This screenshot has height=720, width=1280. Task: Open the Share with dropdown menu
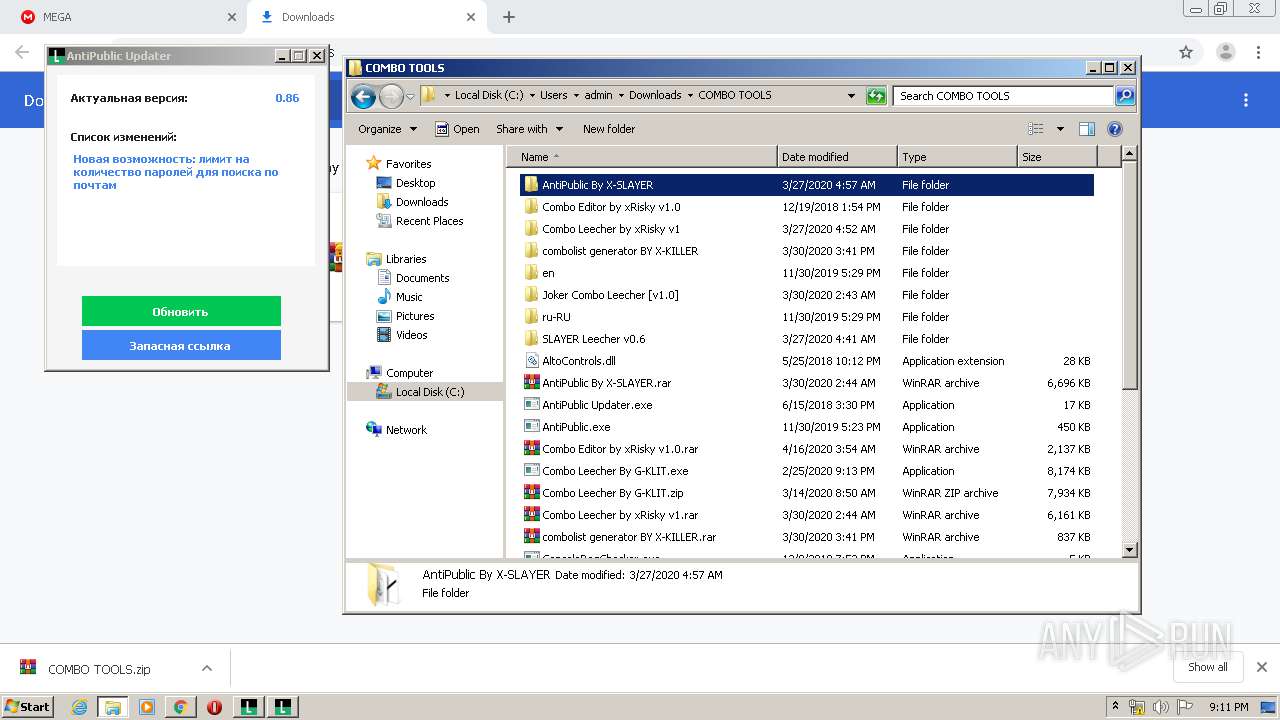pyautogui.click(x=529, y=129)
